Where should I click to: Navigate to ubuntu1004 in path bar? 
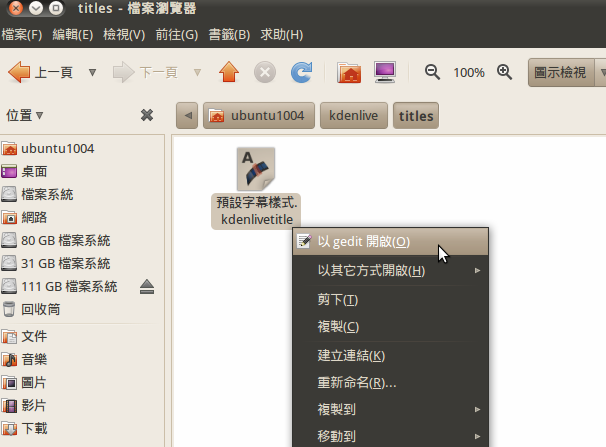tap(259, 115)
